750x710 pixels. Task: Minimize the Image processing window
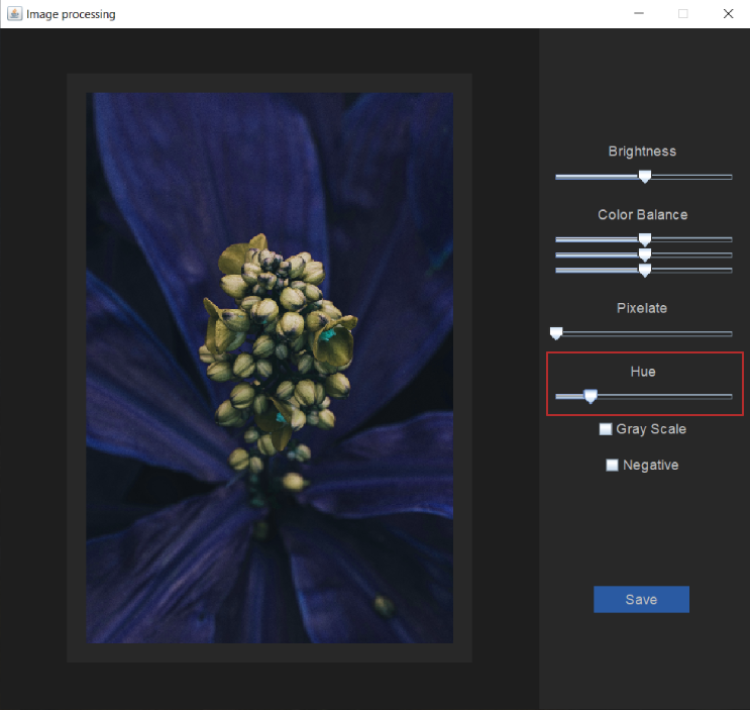click(639, 13)
